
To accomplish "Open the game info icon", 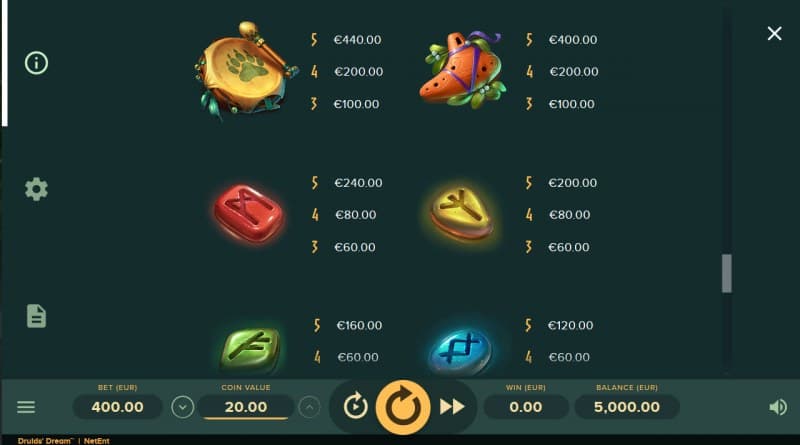I will pos(36,63).
